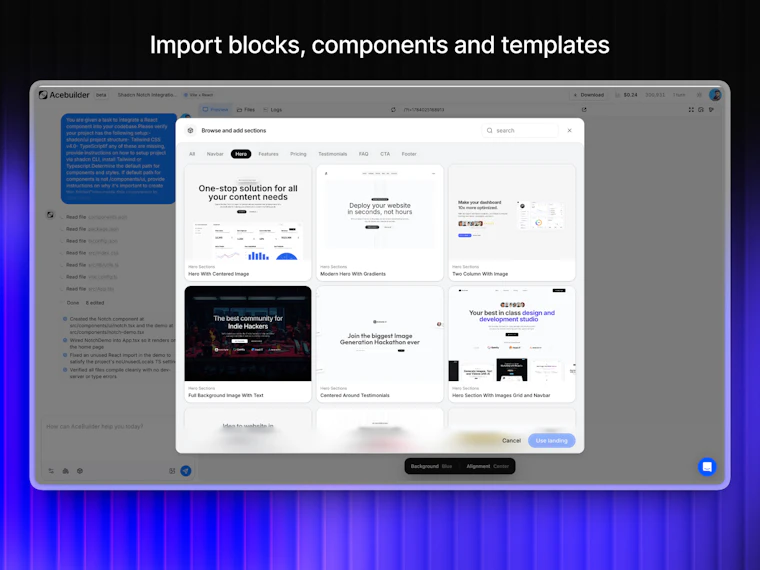Click the Shadcn Notch Integration project title

147,95
